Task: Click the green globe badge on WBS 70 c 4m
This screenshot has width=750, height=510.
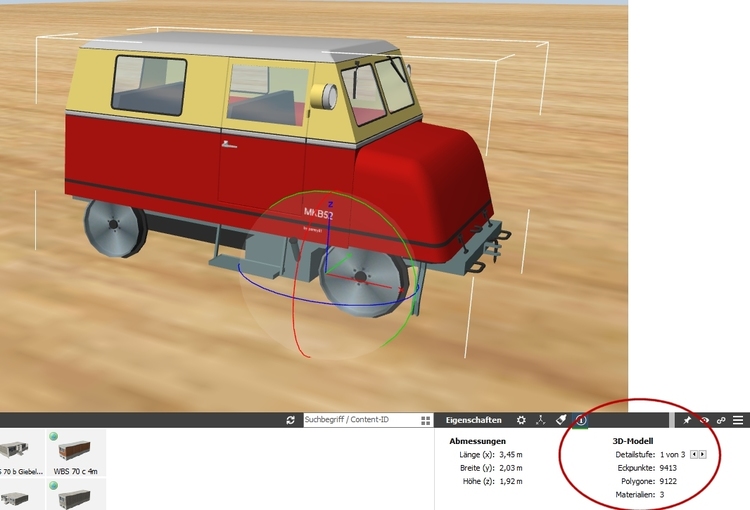Action: click(x=54, y=436)
